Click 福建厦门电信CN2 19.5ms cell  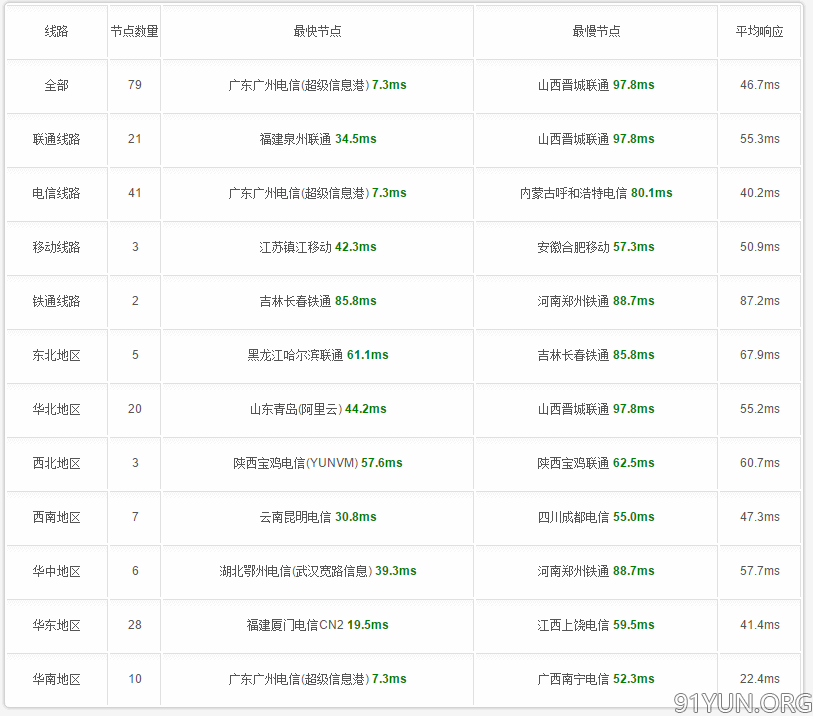point(318,625)
